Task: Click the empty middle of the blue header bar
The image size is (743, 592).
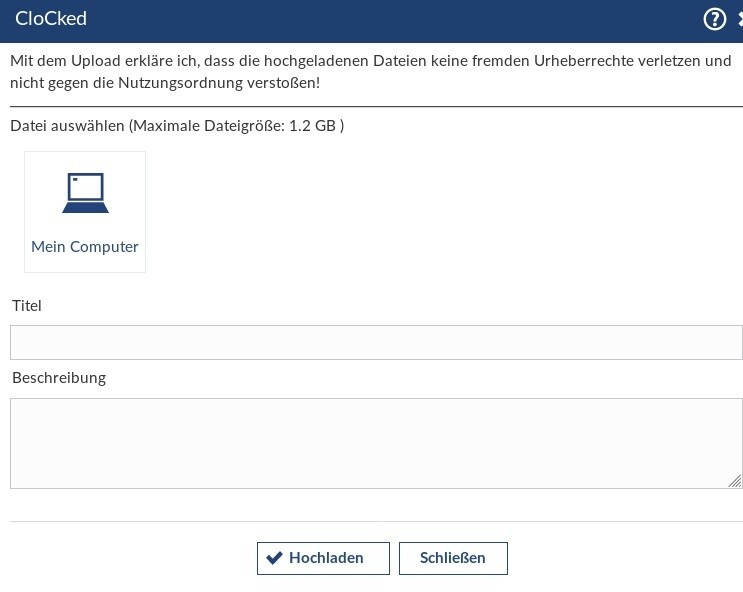Action: click(x=380, y=19)
